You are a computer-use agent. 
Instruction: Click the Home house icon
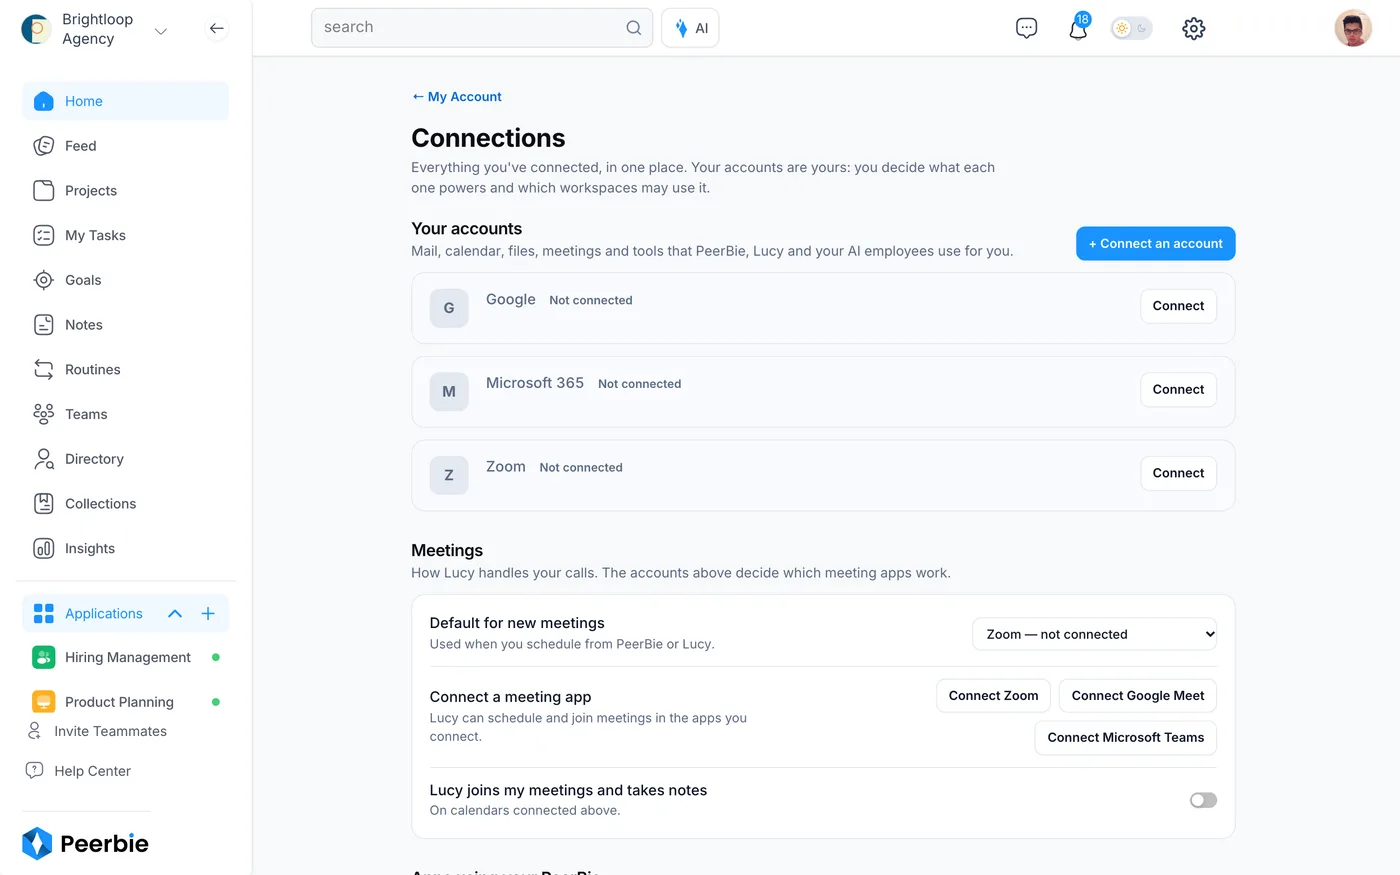click(x=43, y=101)
